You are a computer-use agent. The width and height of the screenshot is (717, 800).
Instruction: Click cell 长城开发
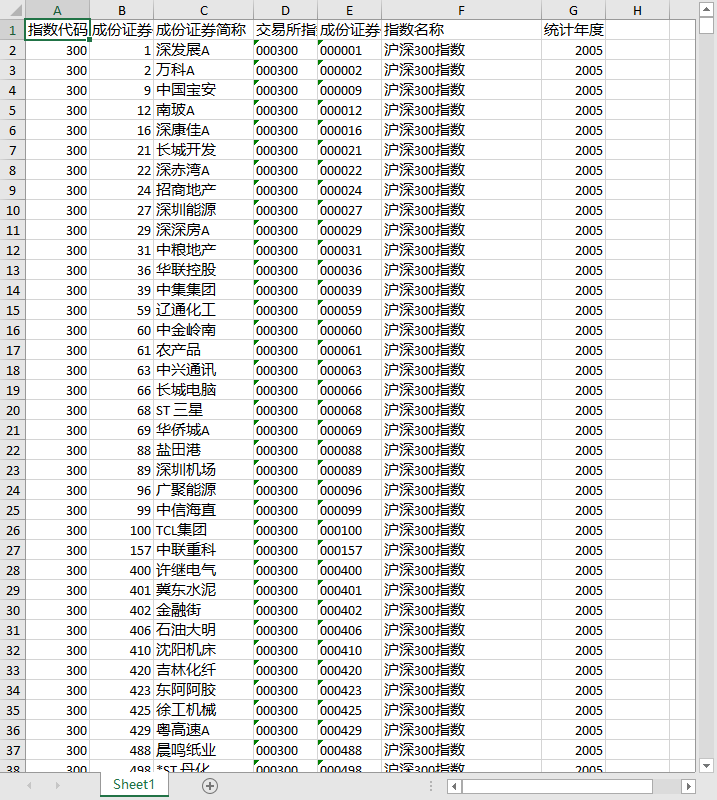[203, 150]
